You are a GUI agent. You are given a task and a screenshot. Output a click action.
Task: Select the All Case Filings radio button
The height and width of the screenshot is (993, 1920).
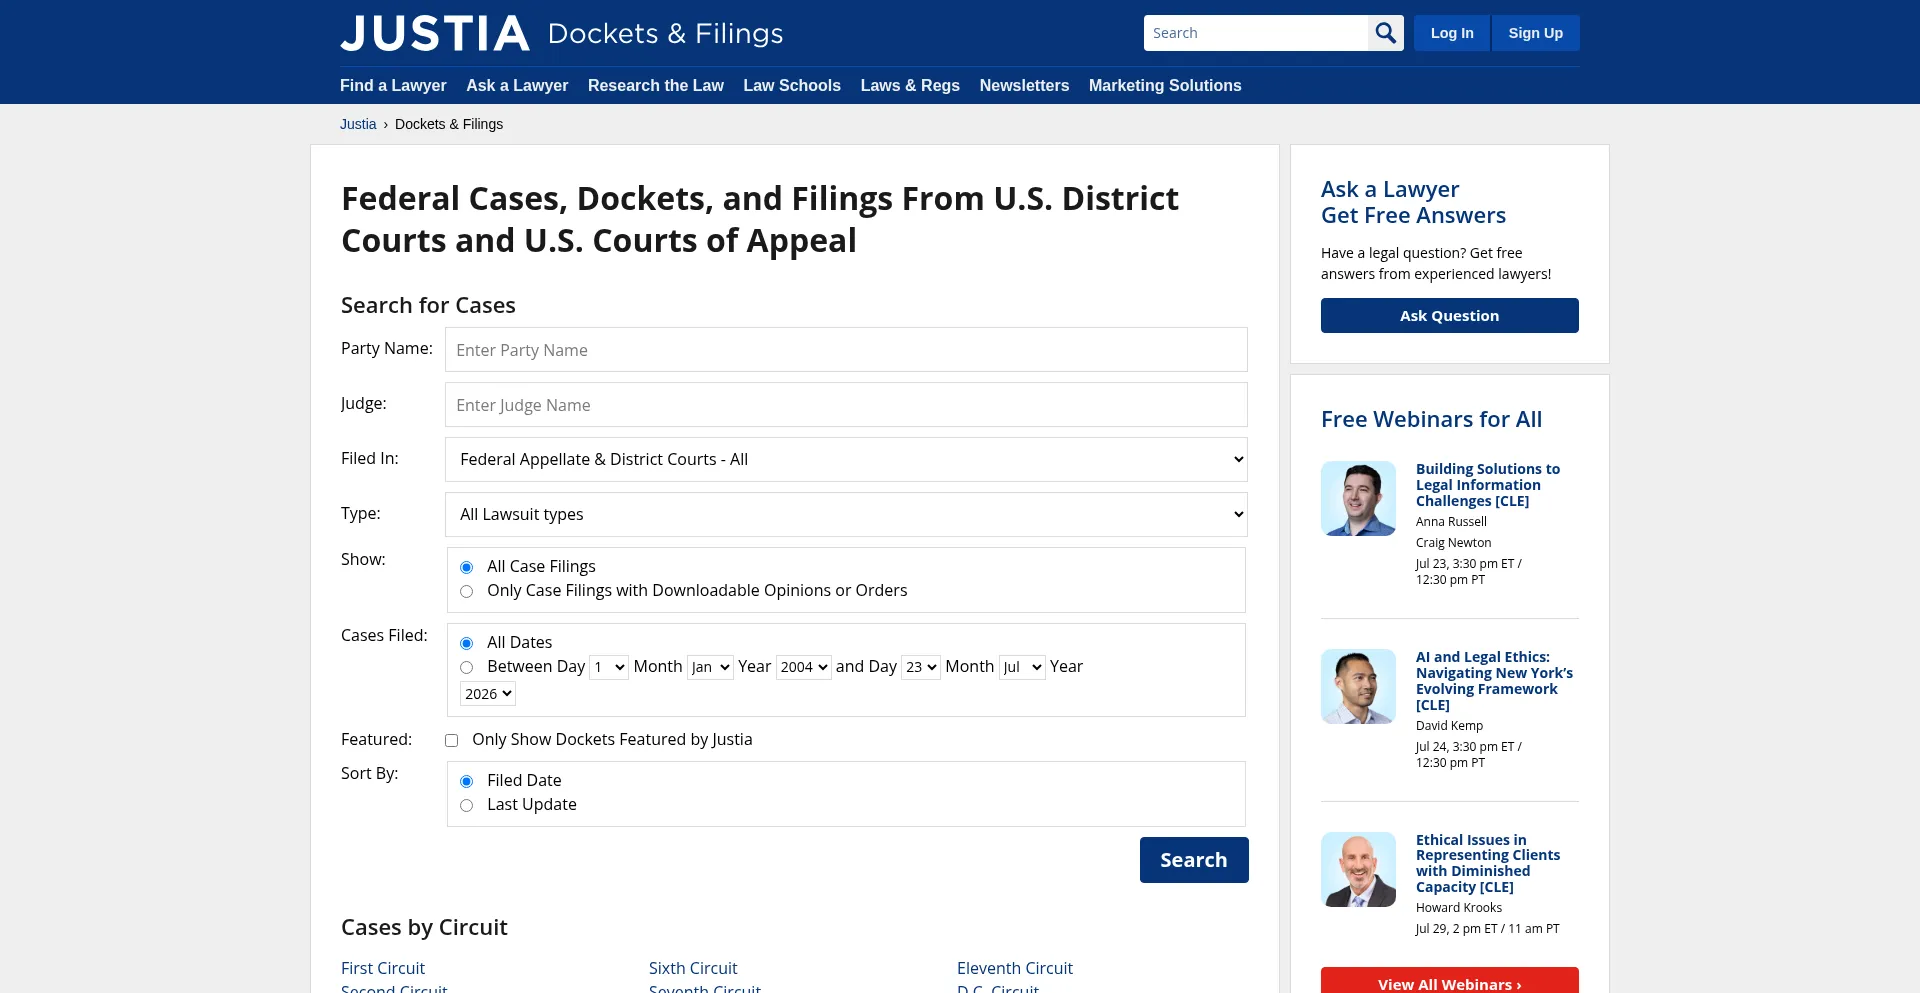click(466, 567)
